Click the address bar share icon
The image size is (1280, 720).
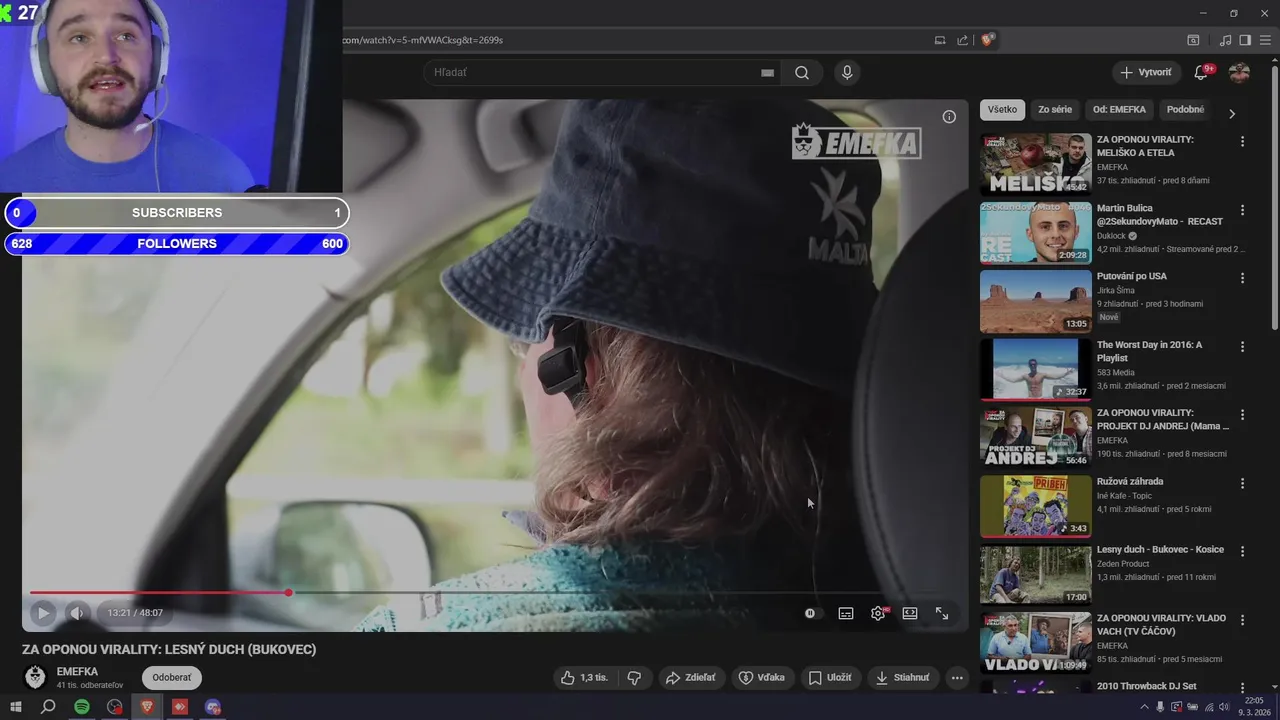tap(962, 40)
